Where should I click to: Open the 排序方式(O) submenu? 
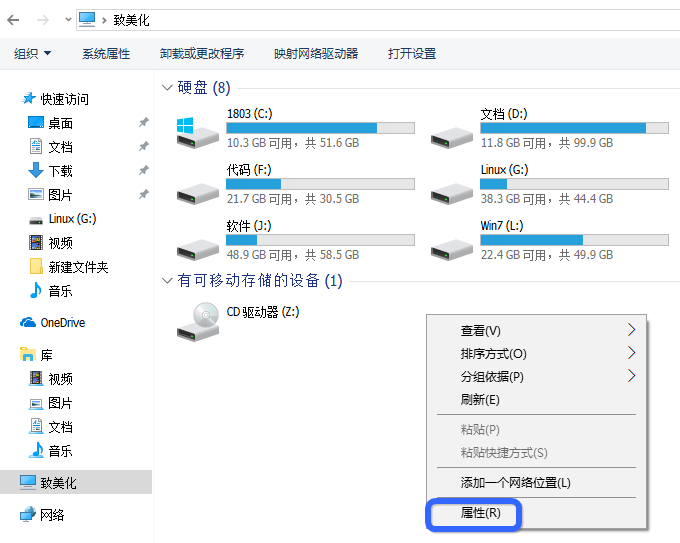pyautogui.click(x=536, y=353)
